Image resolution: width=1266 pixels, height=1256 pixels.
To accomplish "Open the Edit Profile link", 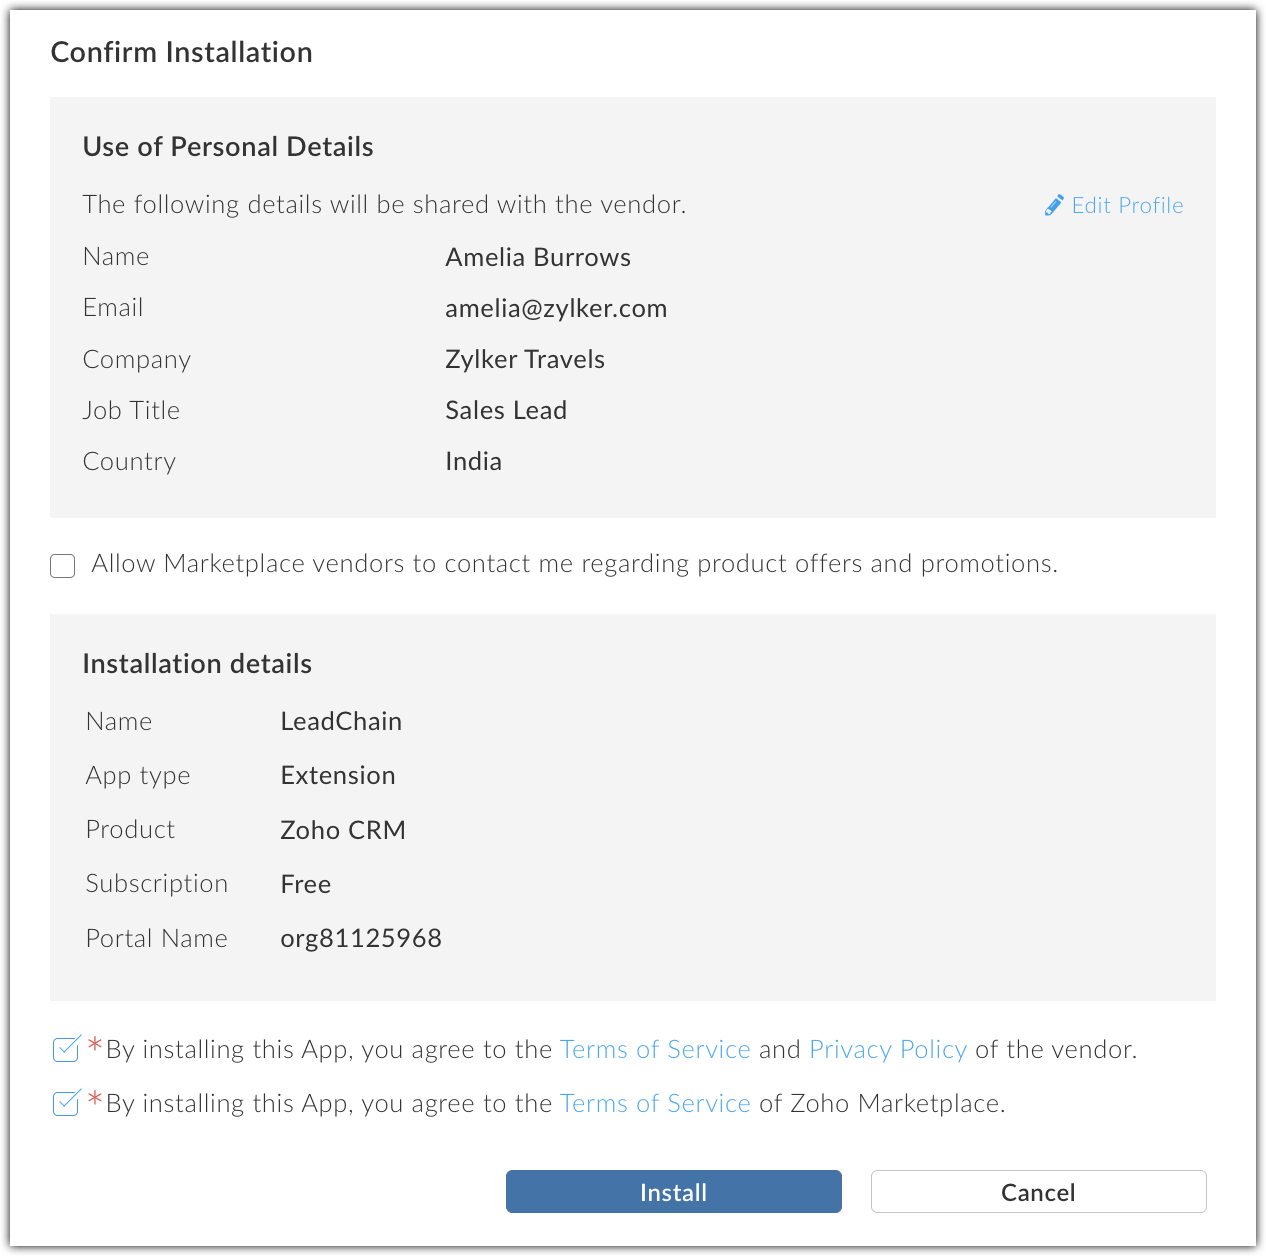I will (x=1127, y=205).
